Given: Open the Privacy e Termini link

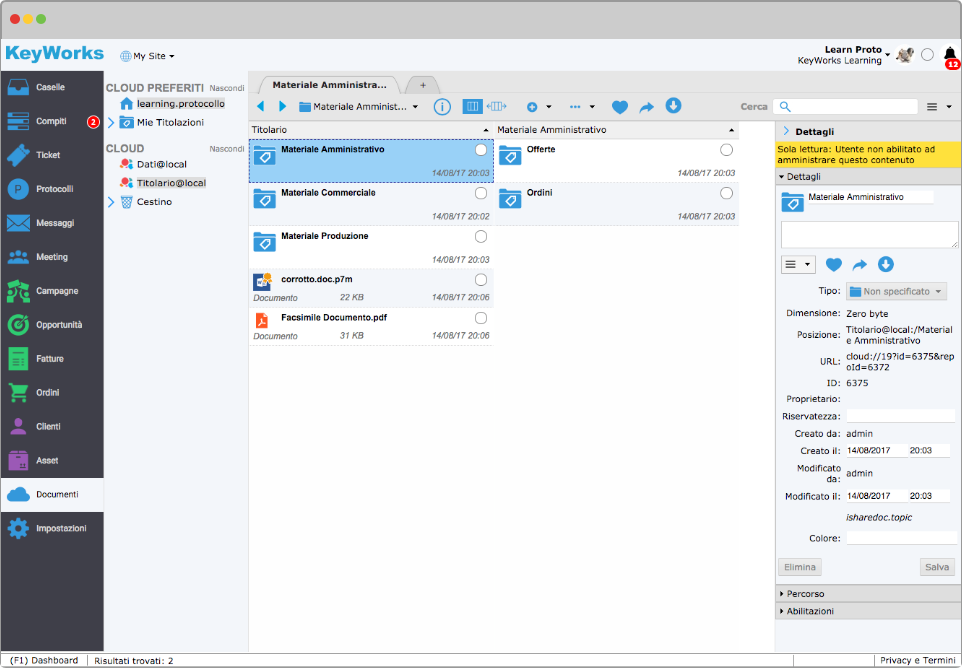Looking at the screenshot, I should [x=918, y=661].
